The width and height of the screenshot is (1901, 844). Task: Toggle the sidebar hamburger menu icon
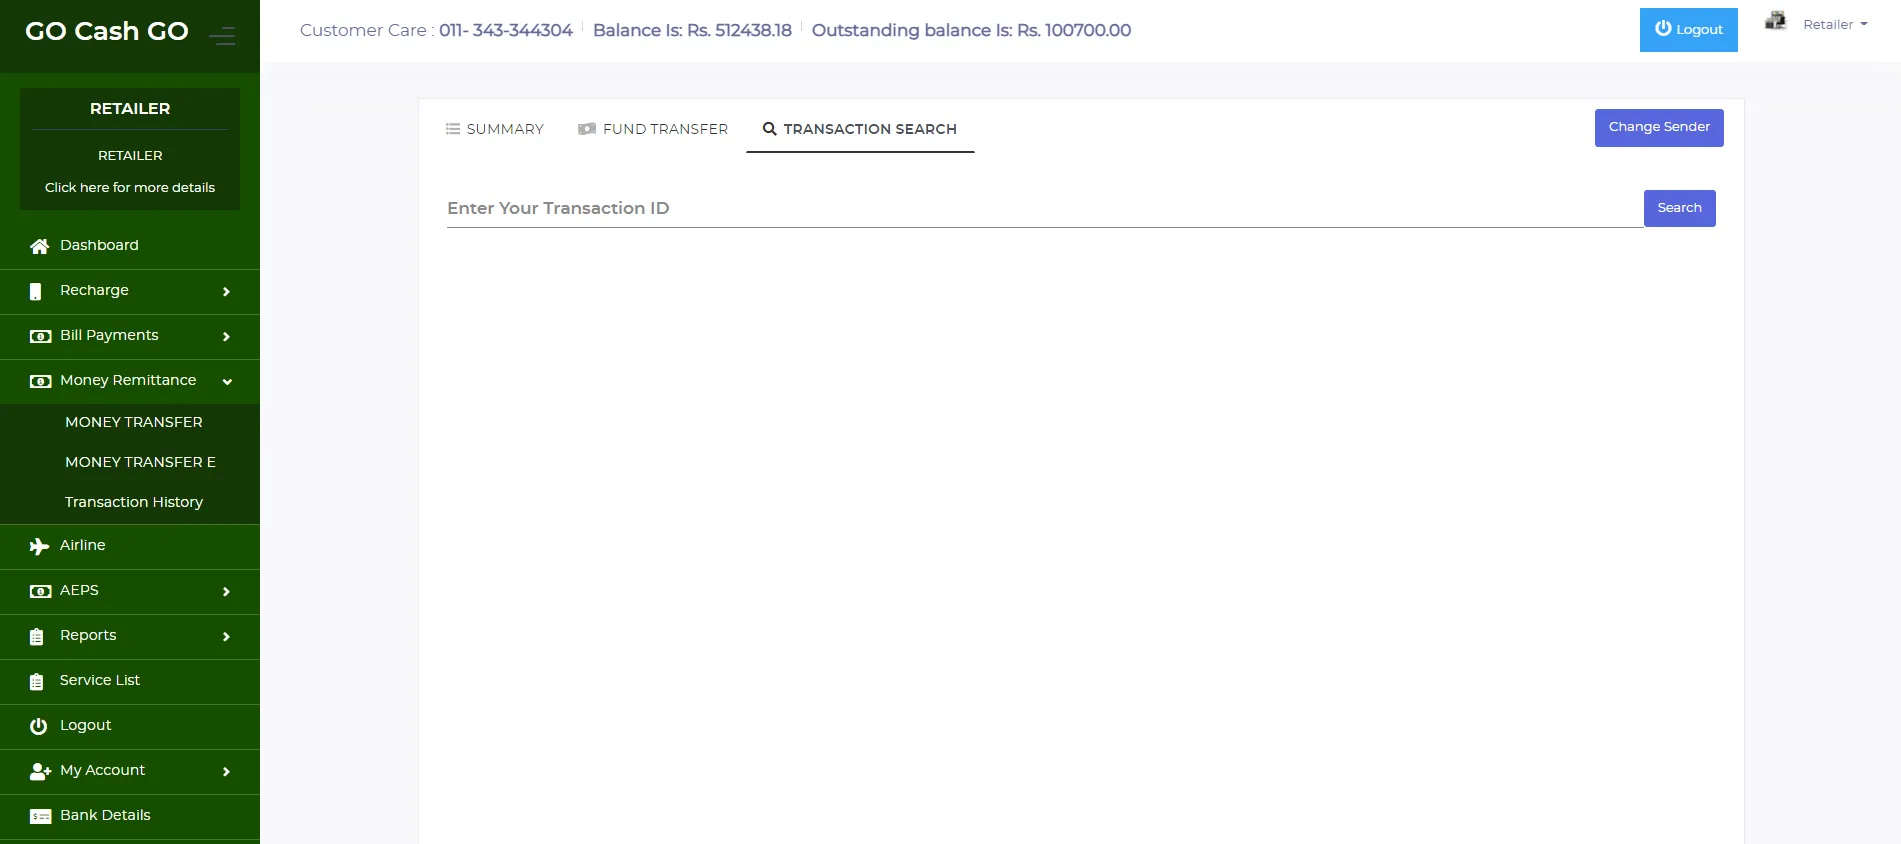click(222, 37)
